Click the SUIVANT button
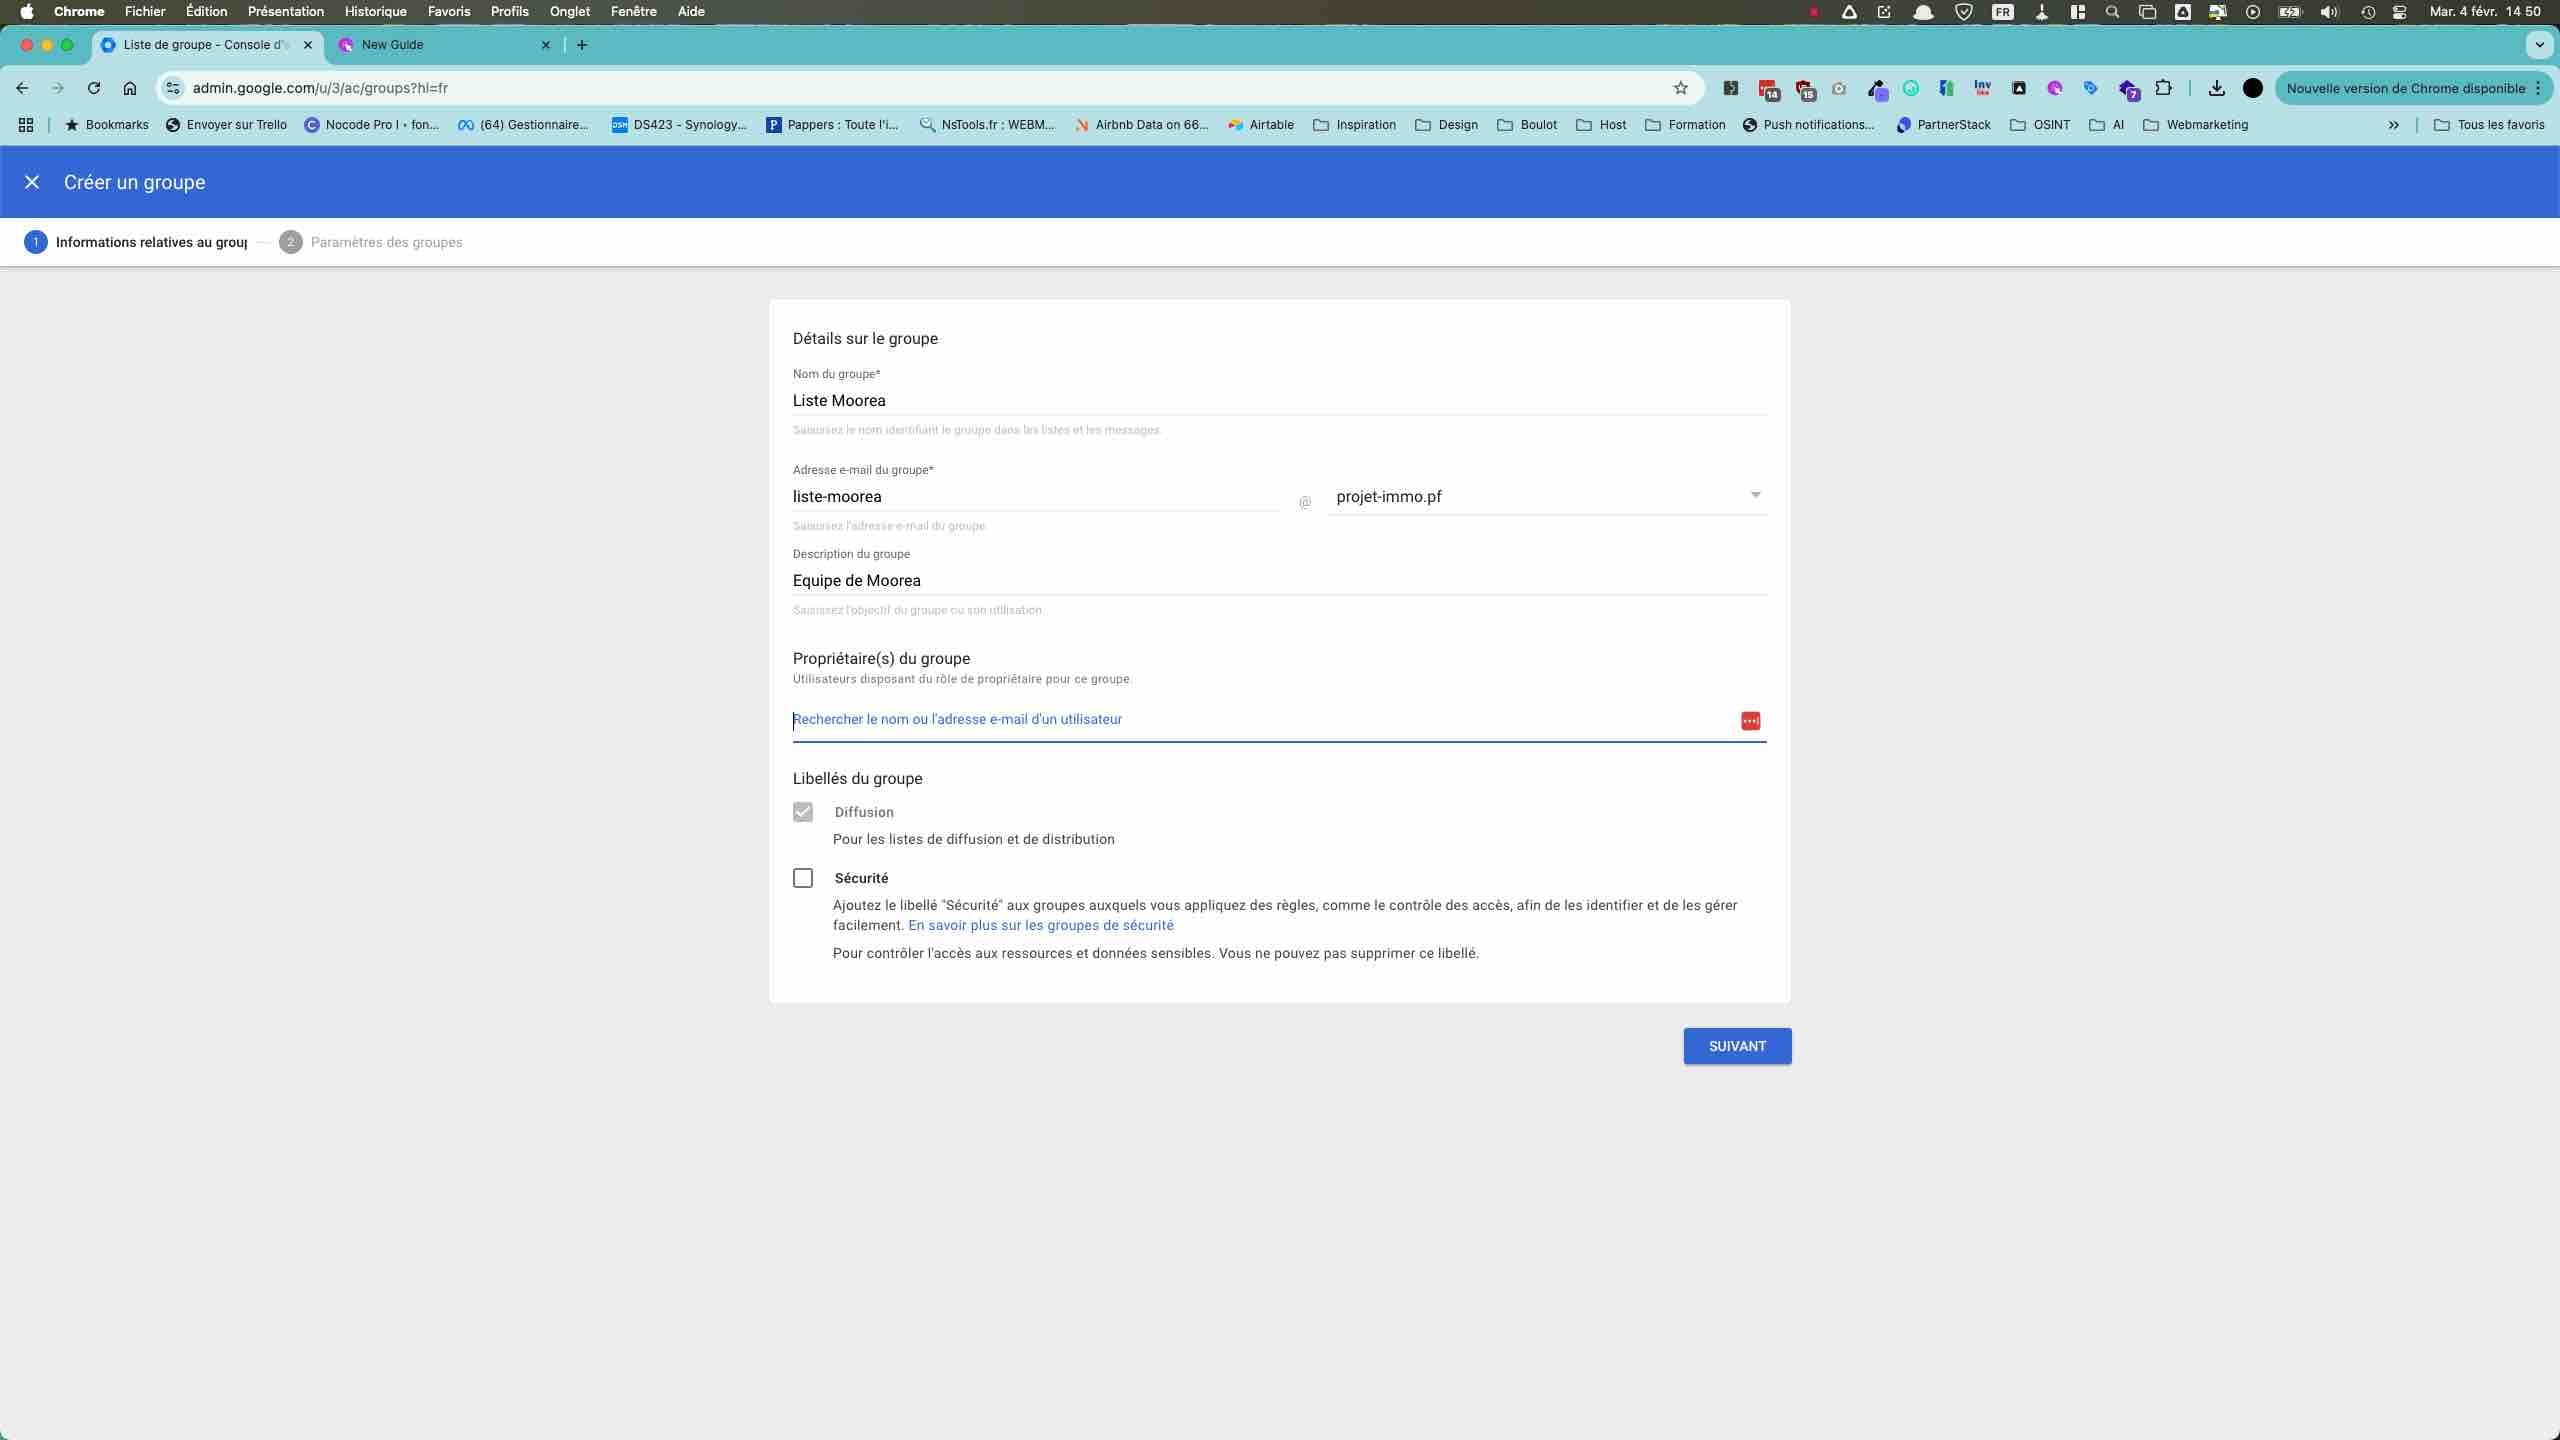This screenshot has width=2560, height=1440. (x=1737, y=1046)
